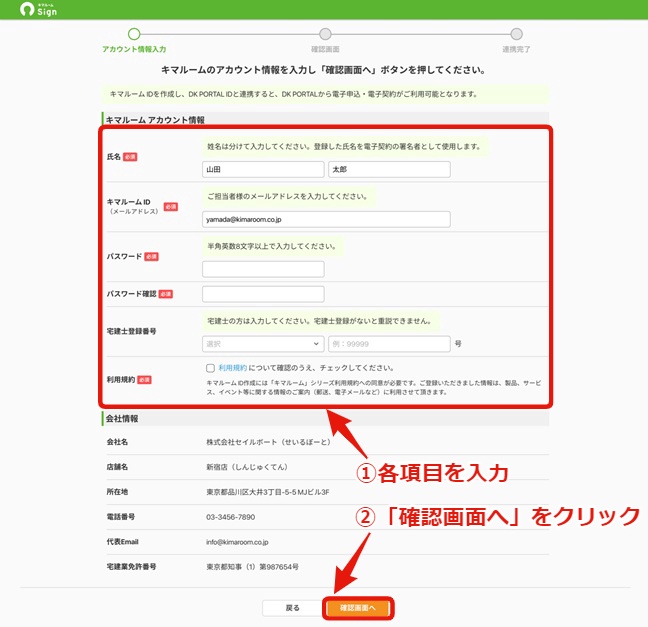Click the 必須 badge next to 氏名
The width and height of the screenshot is (648, 627).
tap(130, 157)
